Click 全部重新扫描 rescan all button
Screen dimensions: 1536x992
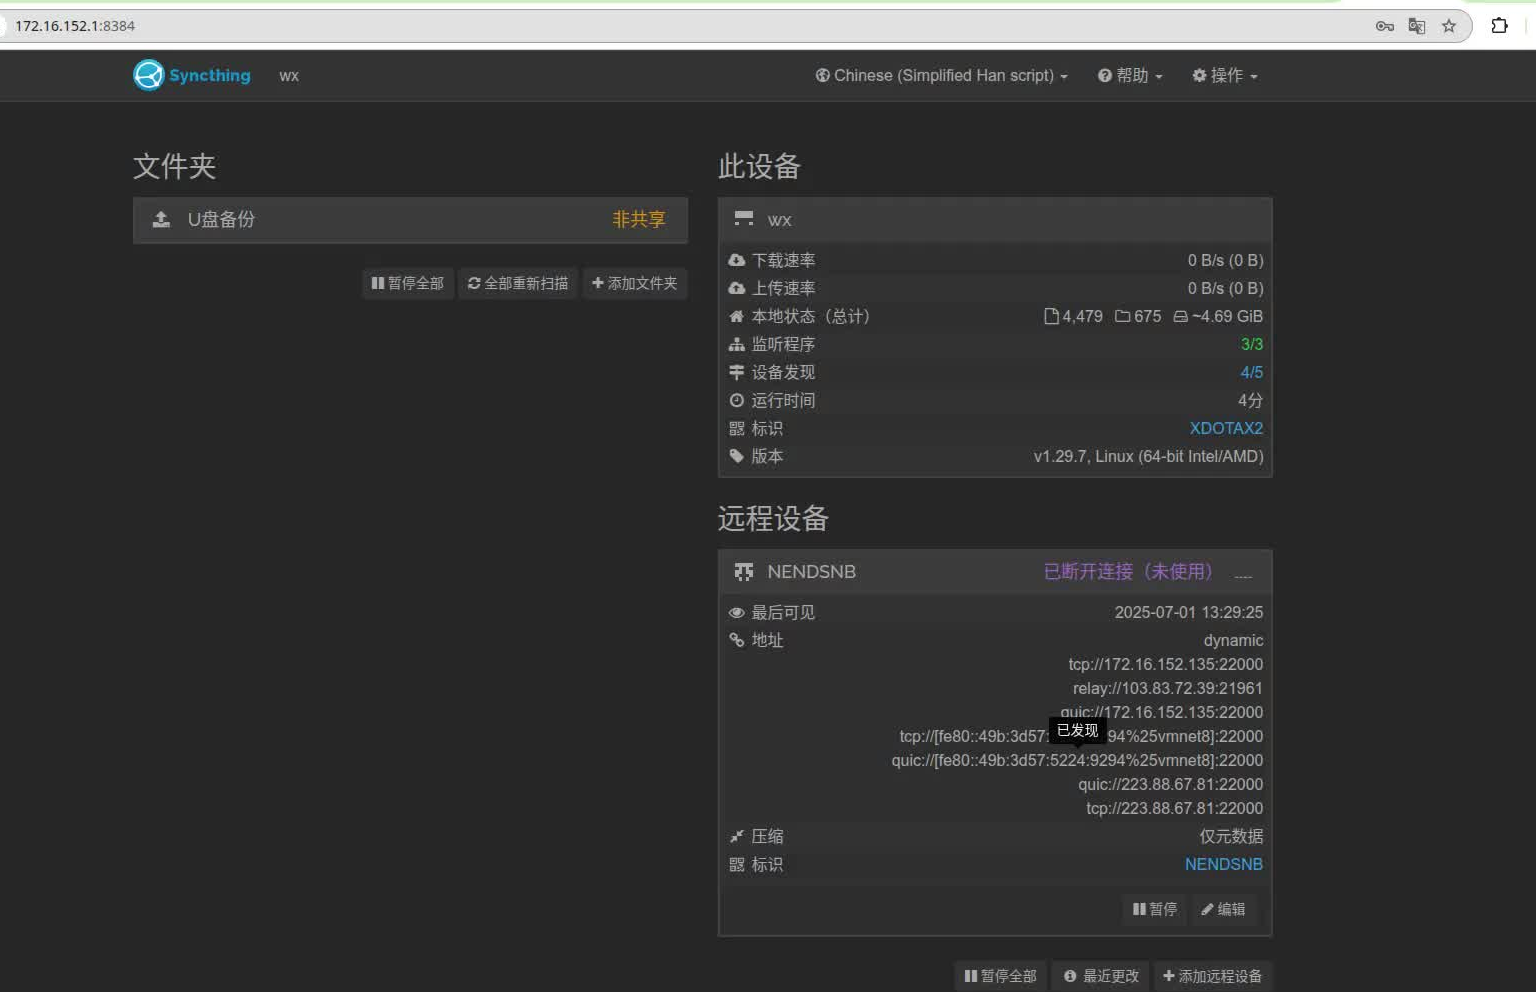[518, 284]
